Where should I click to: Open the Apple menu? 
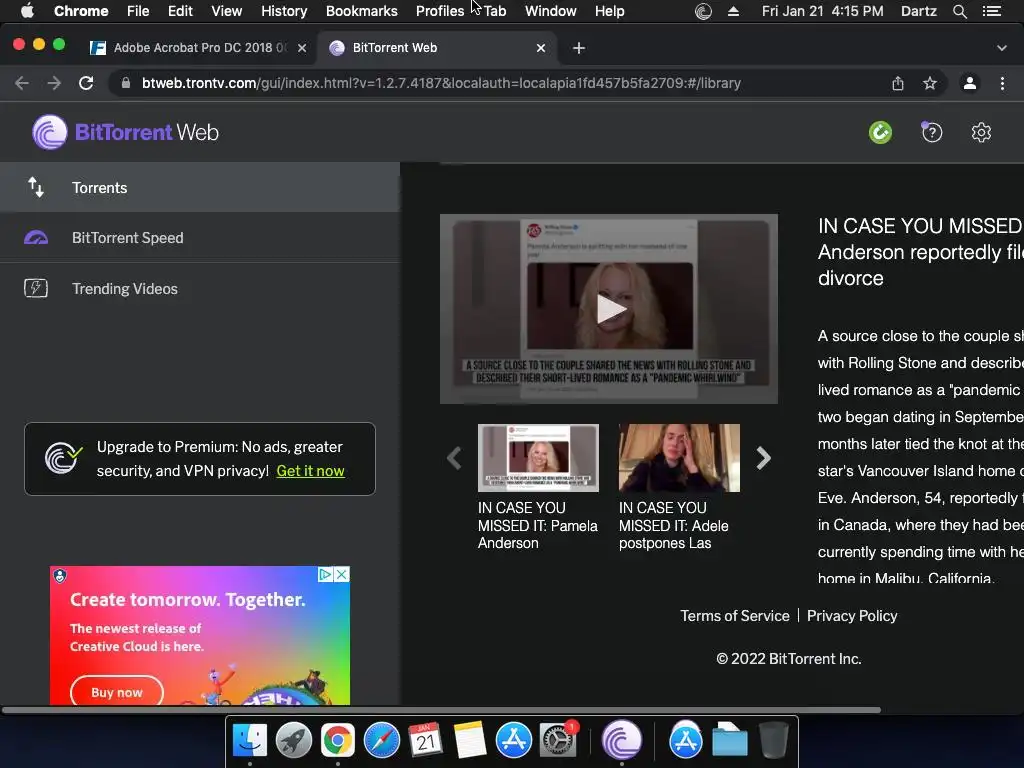pyautogui.click(x=27, y=11)
